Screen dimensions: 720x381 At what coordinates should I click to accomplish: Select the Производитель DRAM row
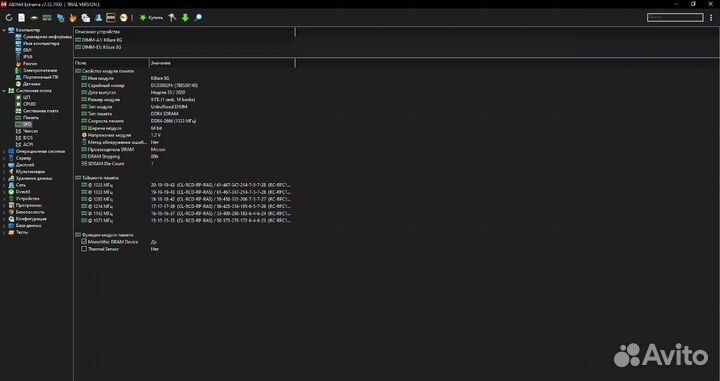(x=184, y=150)
